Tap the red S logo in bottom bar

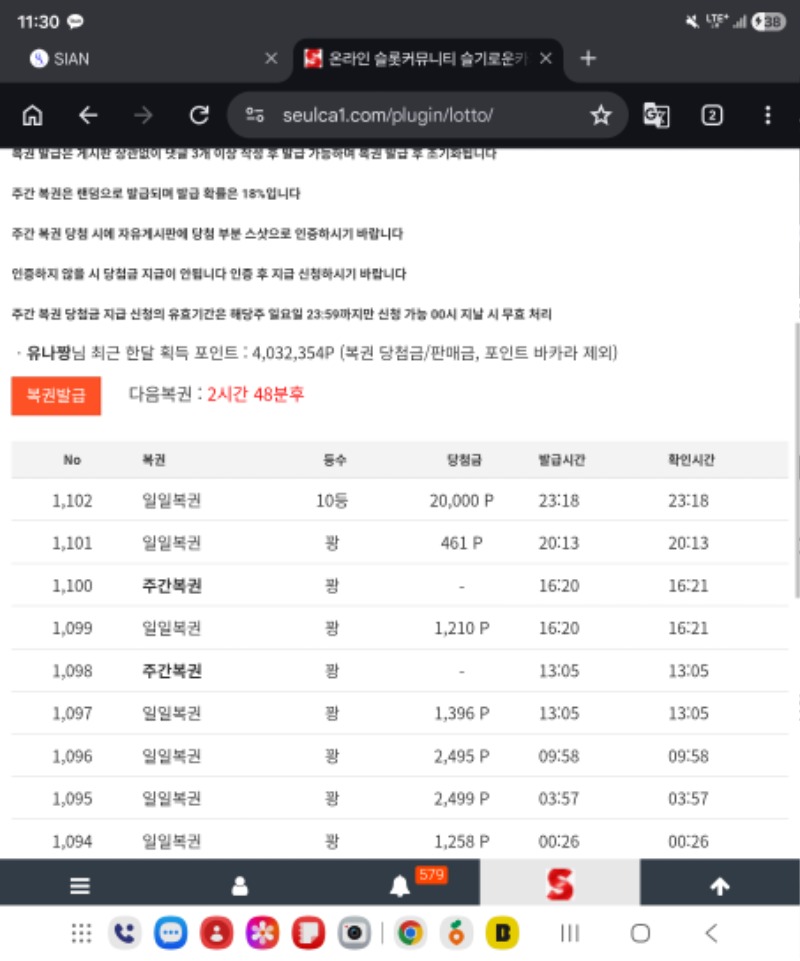(x=560, y=884)
